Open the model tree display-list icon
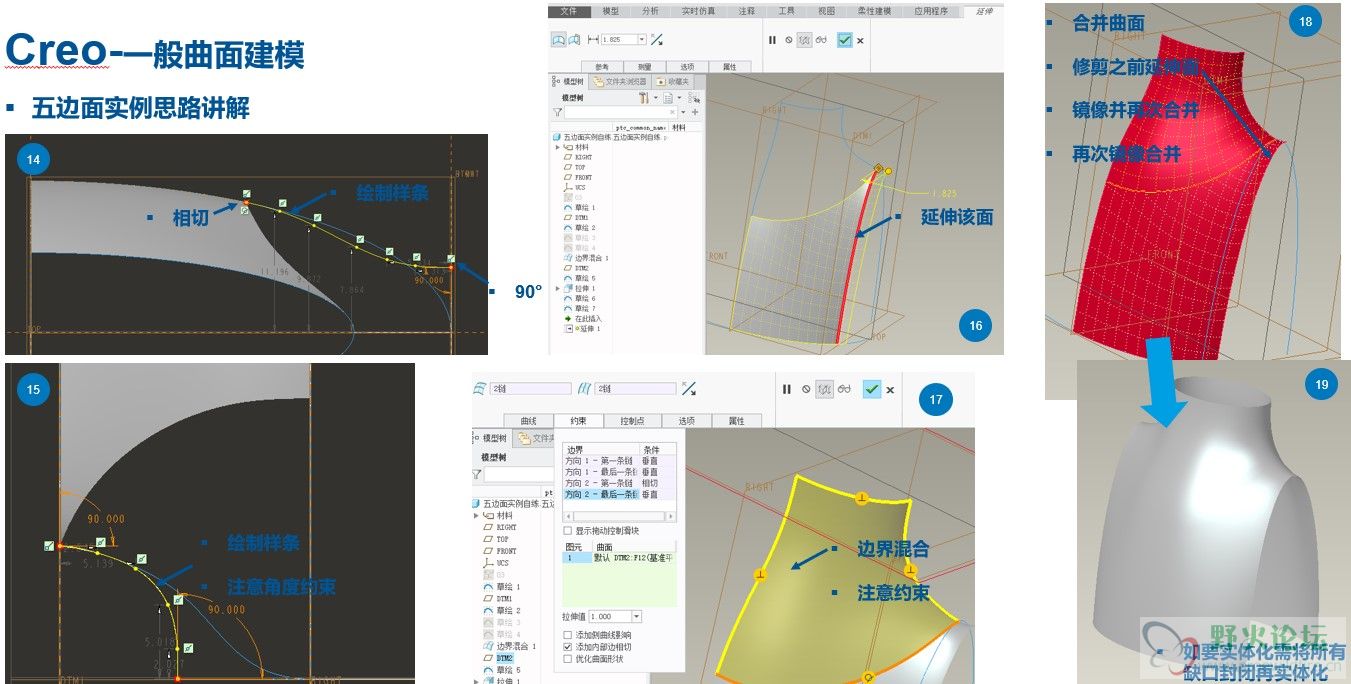Image resolution: width=1351 pixels, height=684 pixels. pos(668,98)
